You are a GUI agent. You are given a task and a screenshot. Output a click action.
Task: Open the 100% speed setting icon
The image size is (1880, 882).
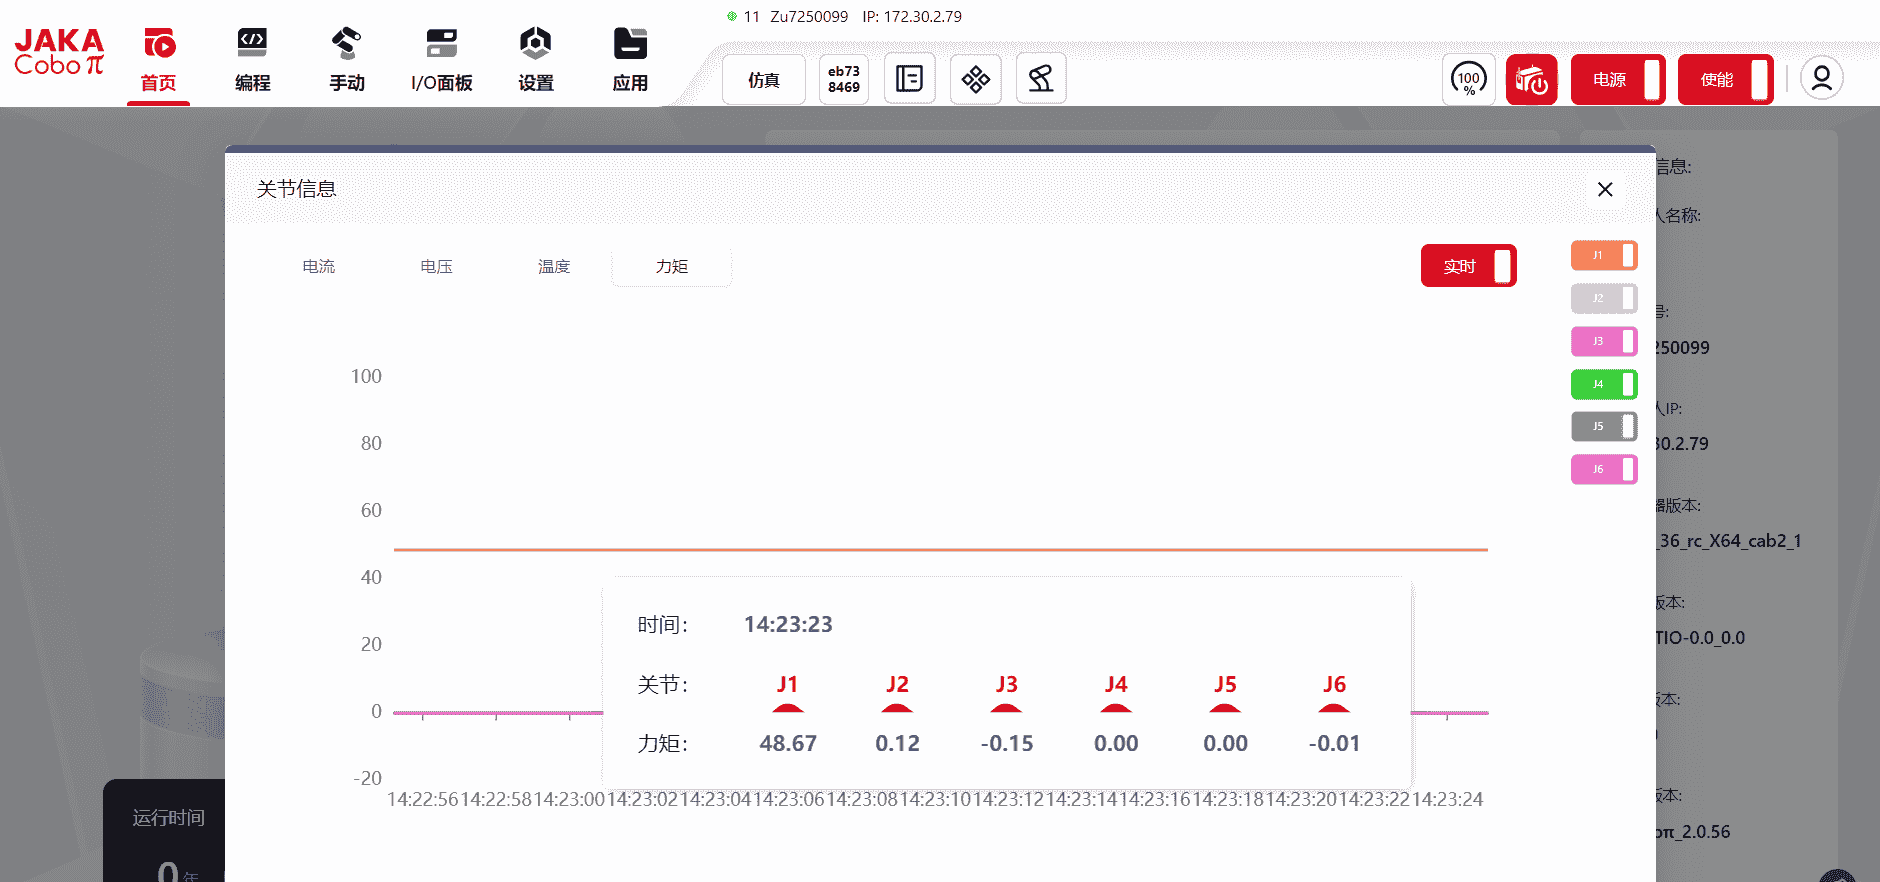[1468, 79]
